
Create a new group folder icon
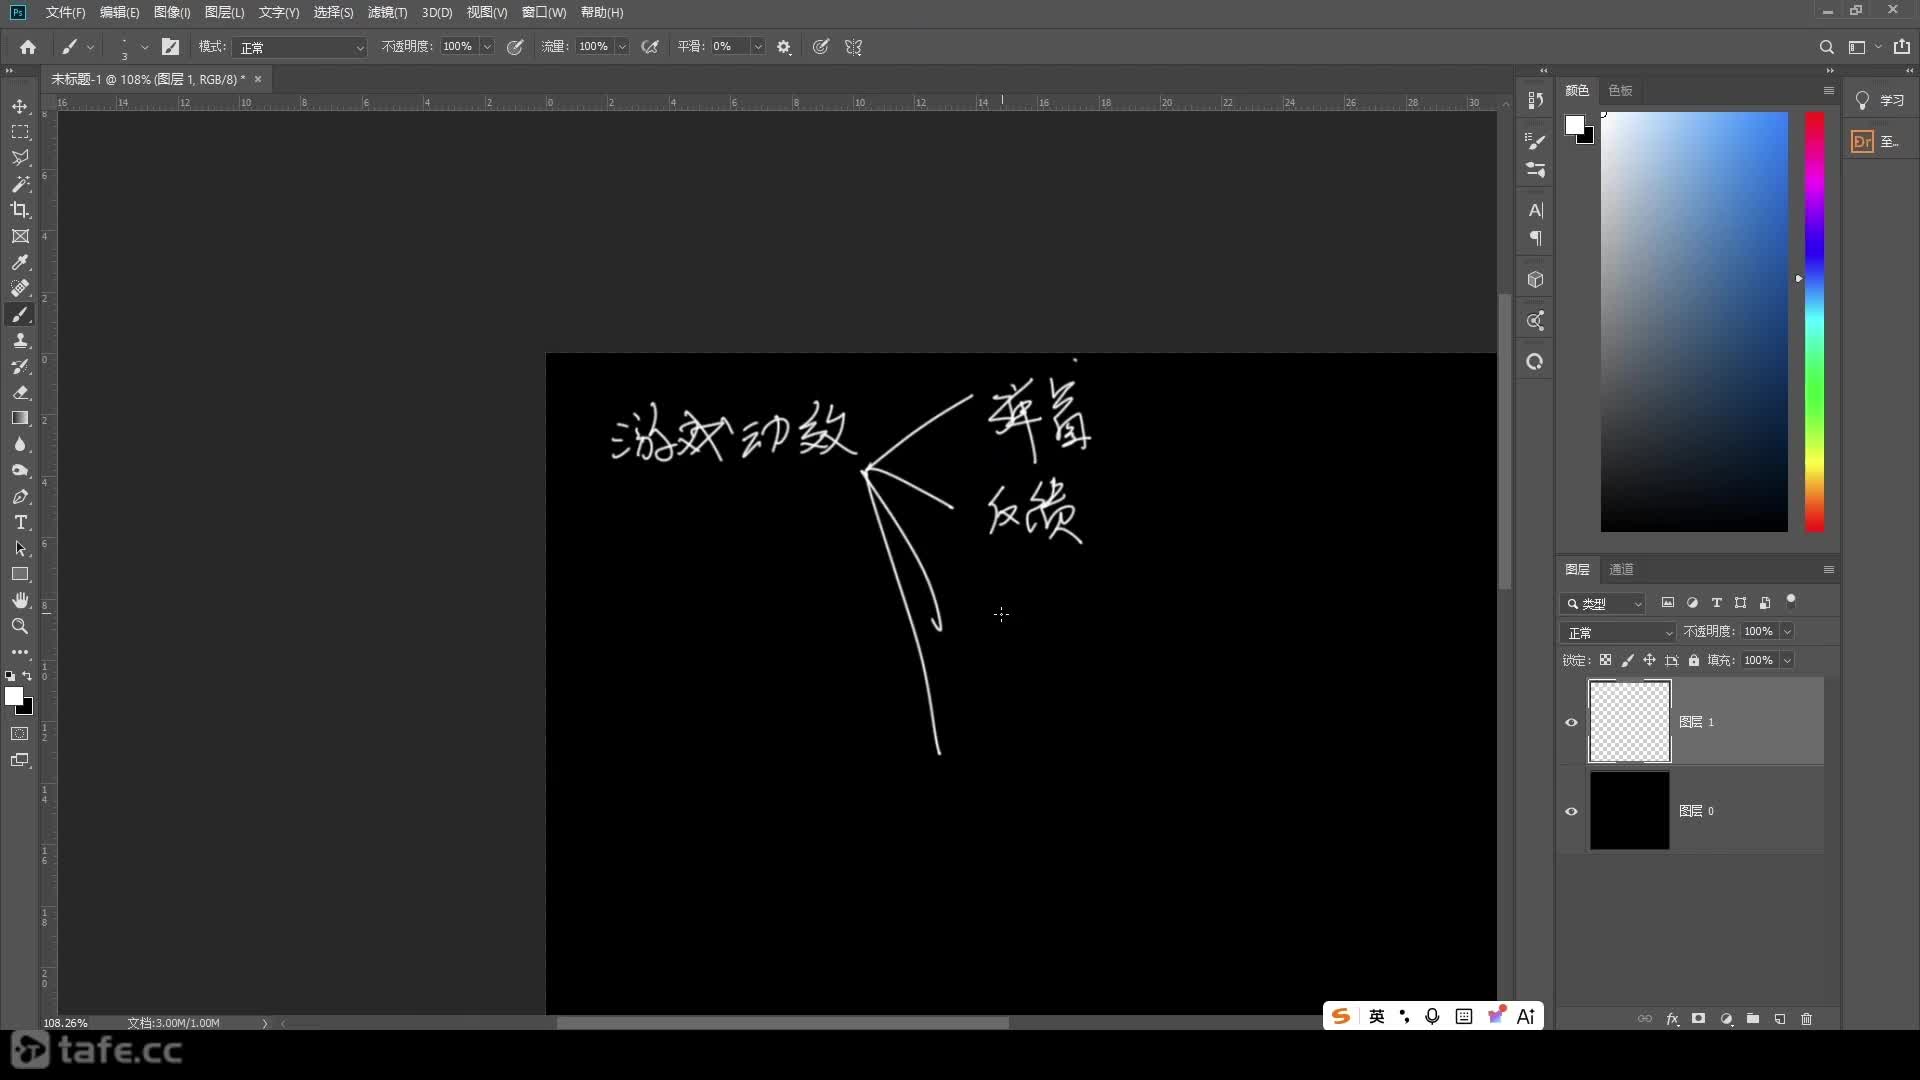pos(1753,1019)
